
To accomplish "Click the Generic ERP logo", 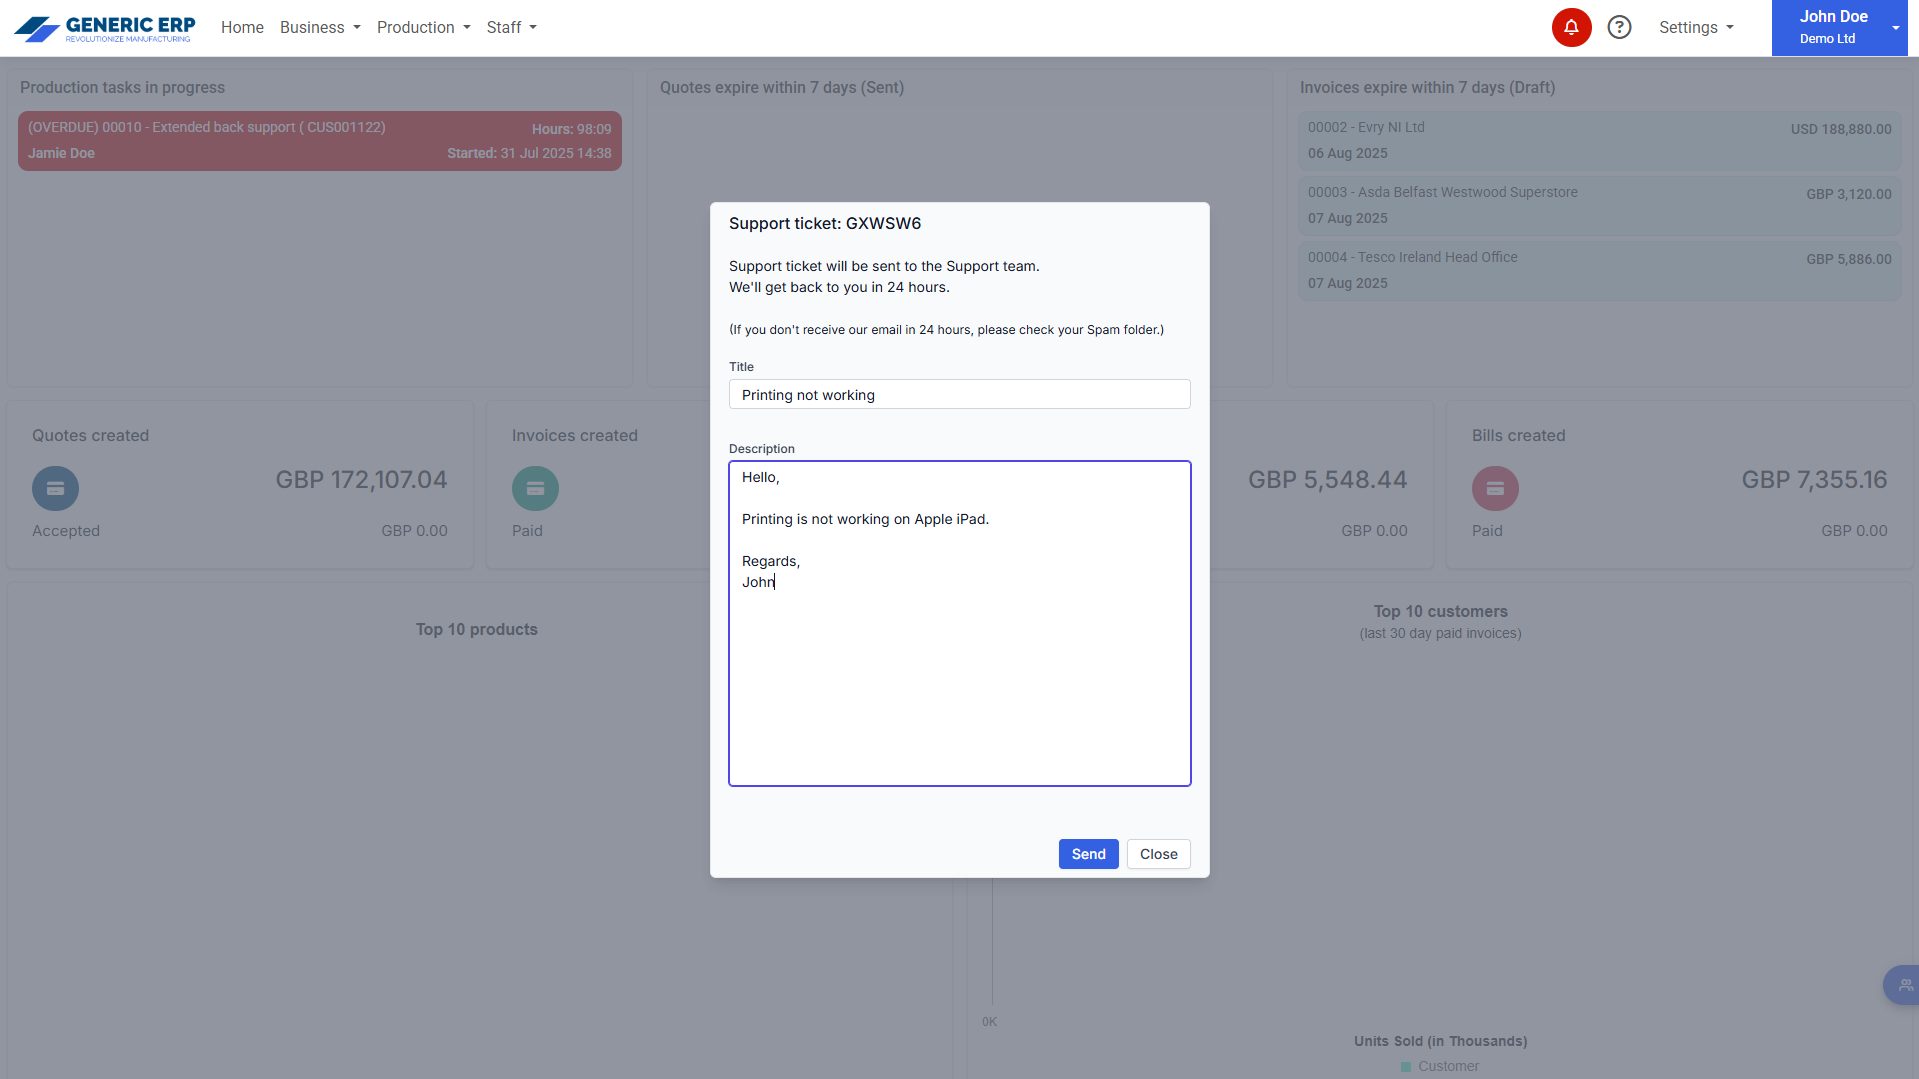I will 105,28.
